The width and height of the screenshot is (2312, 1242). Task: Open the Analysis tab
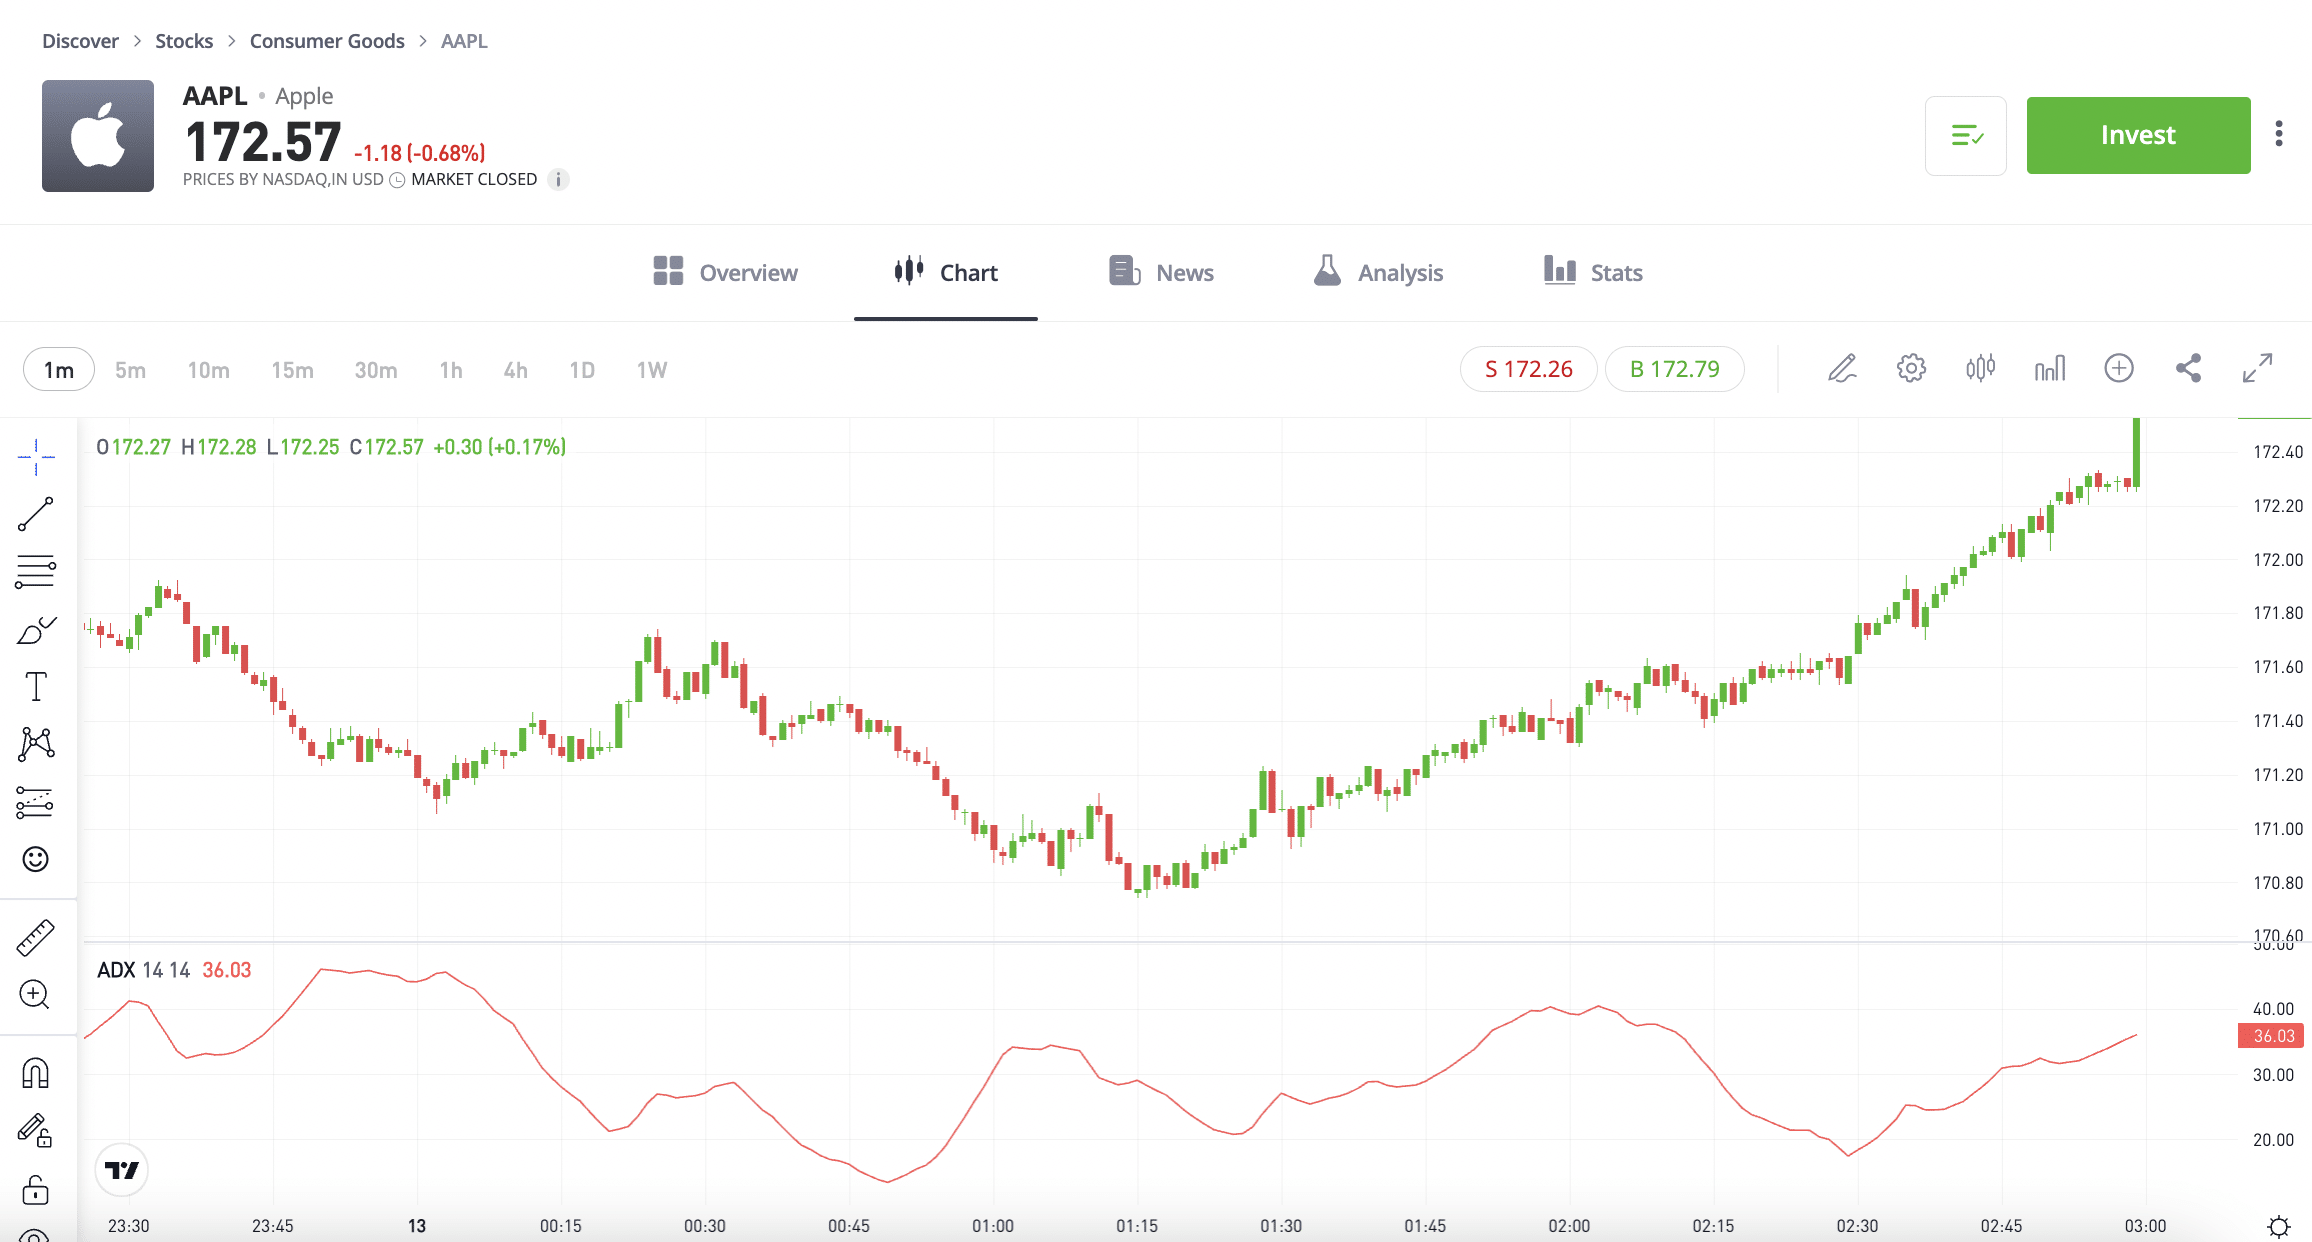(1378, 272)
